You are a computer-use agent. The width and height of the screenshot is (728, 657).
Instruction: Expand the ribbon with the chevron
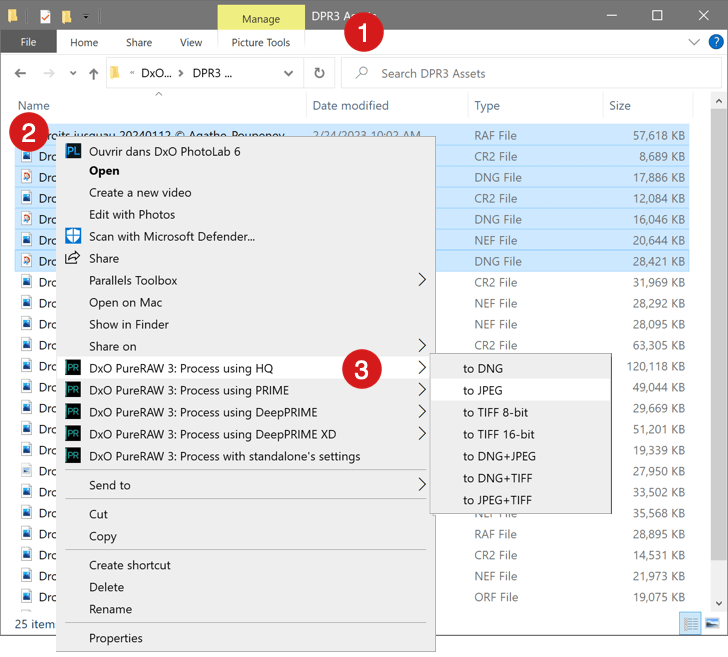click(x=694, y=42)
